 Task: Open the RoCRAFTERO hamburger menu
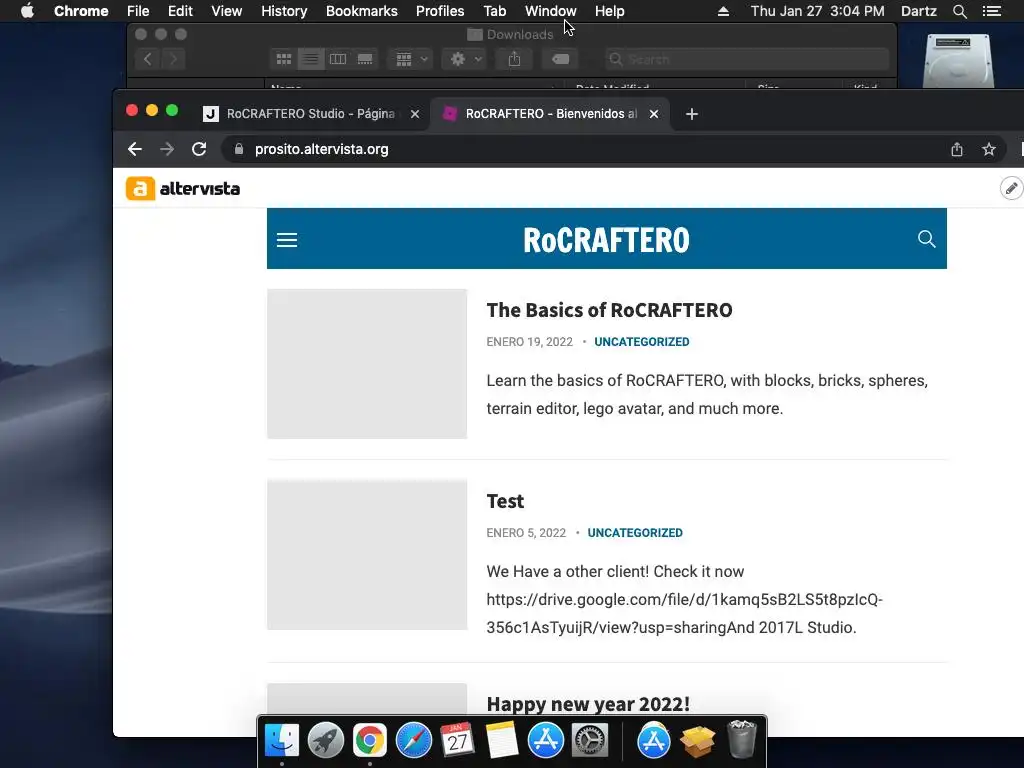click(287, 240)
